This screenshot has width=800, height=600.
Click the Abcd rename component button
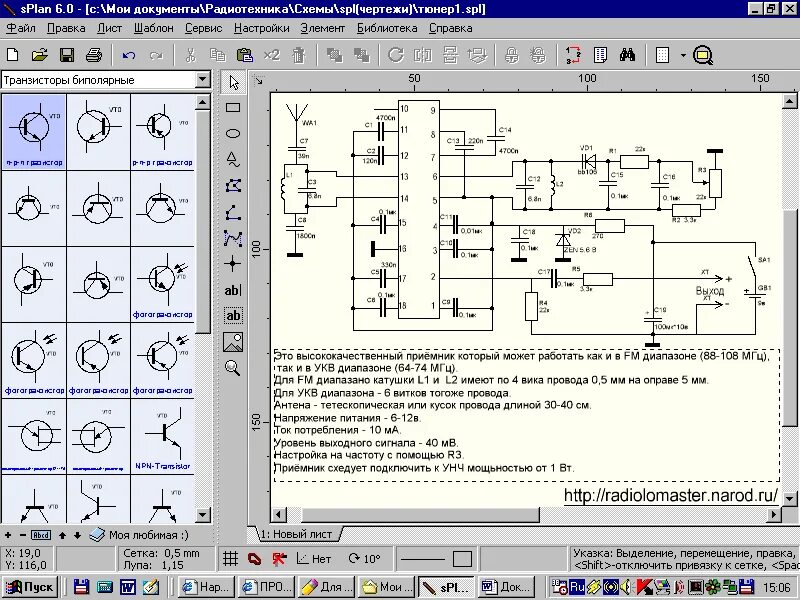(41, 535)
